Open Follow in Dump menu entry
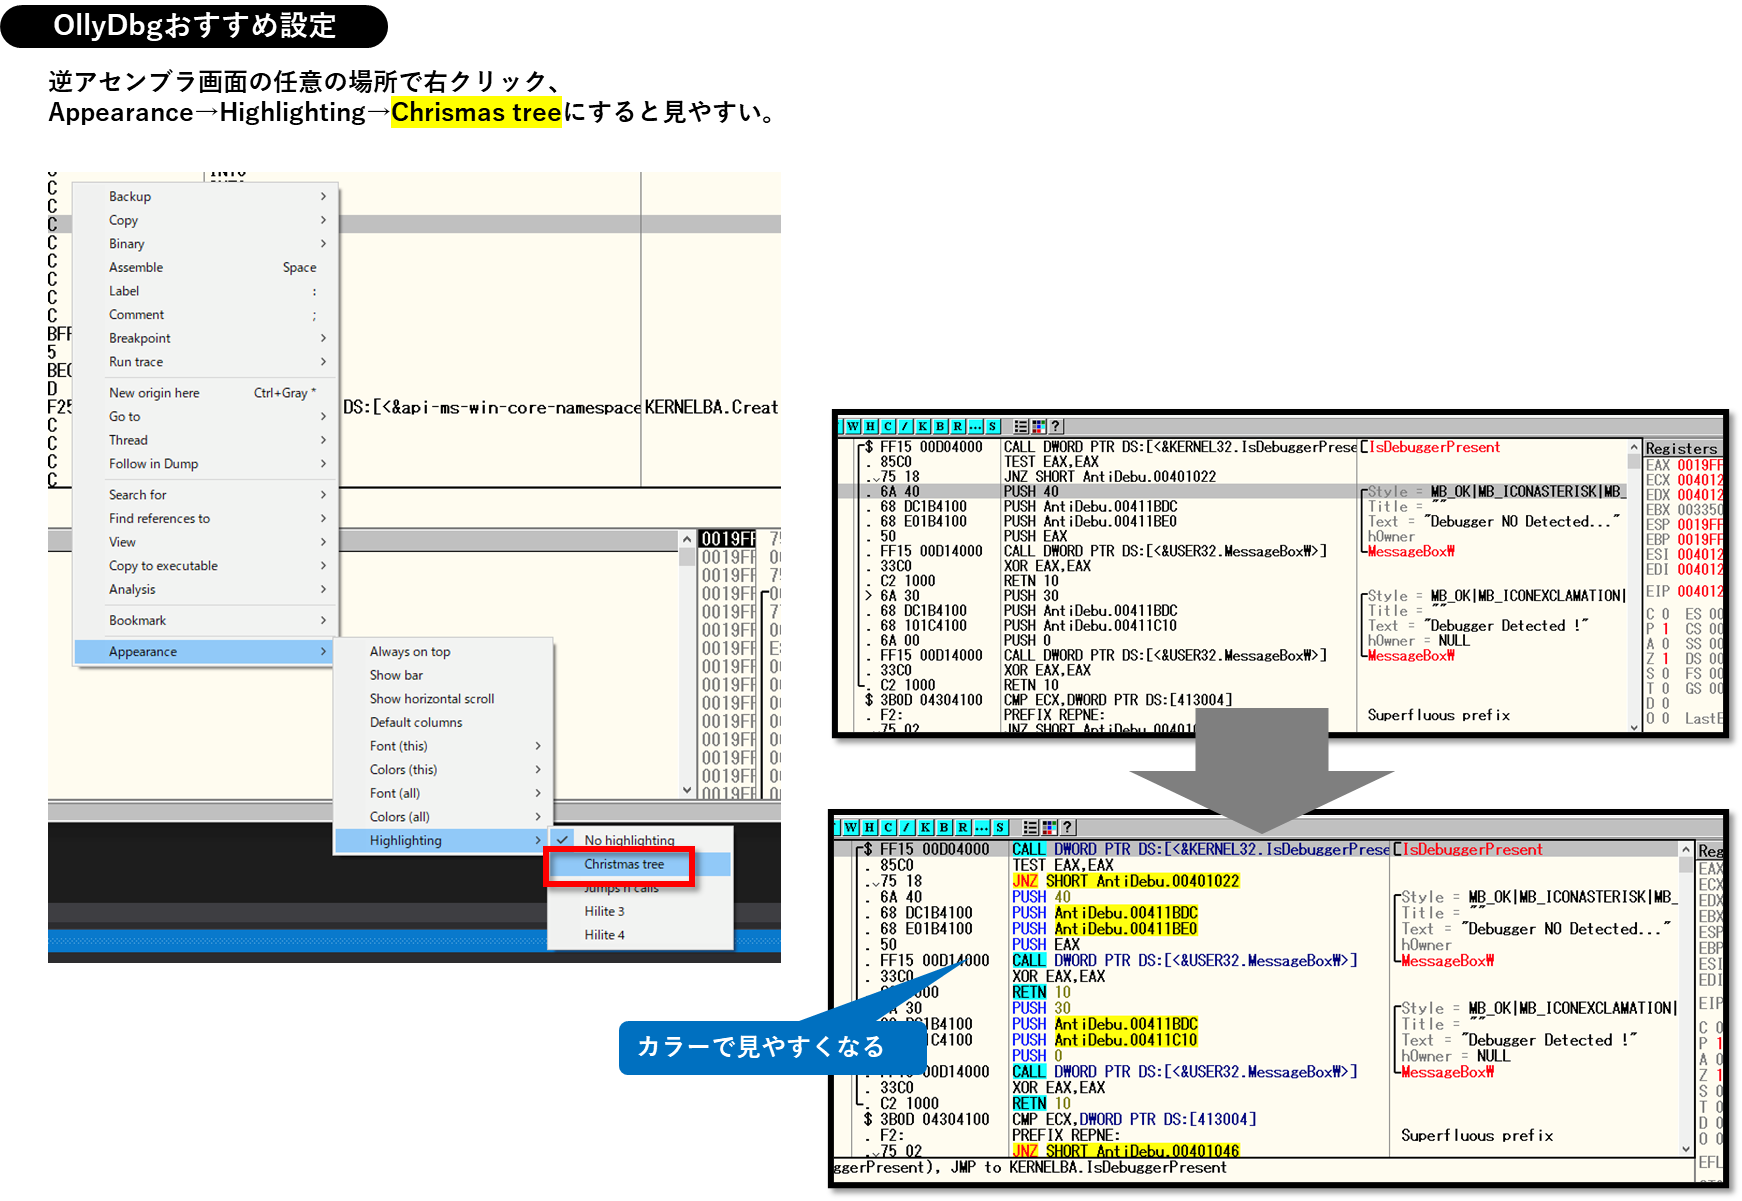 (205, 464)
